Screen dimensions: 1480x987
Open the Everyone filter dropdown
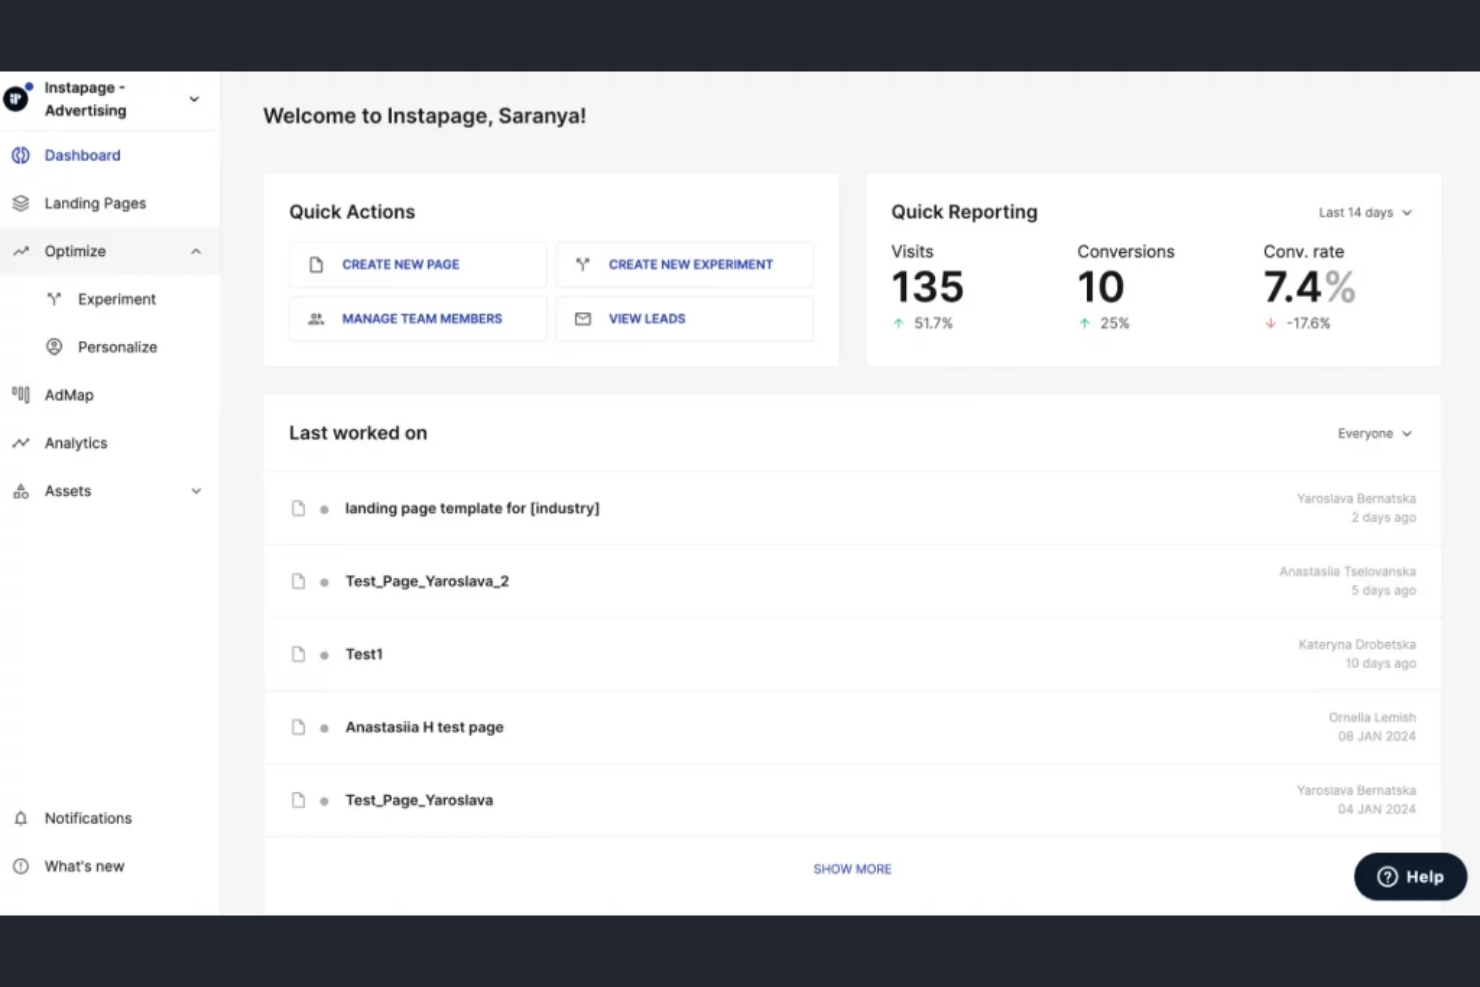click(x=1374, y=433)
